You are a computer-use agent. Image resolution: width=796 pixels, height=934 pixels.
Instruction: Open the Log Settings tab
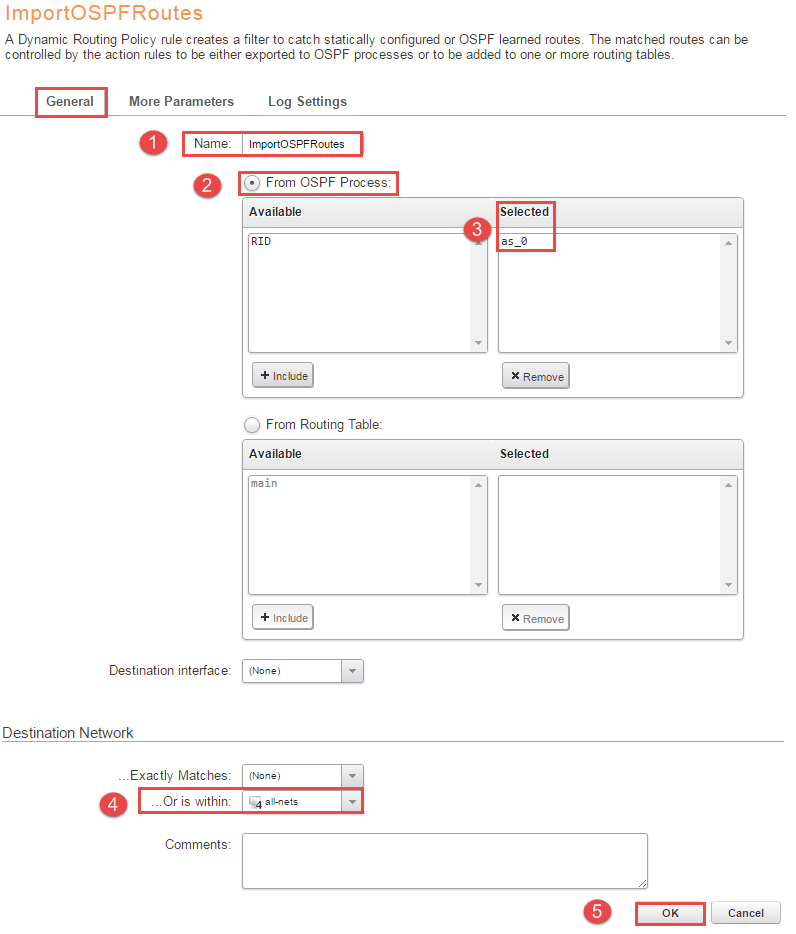(x=307, y=102)
